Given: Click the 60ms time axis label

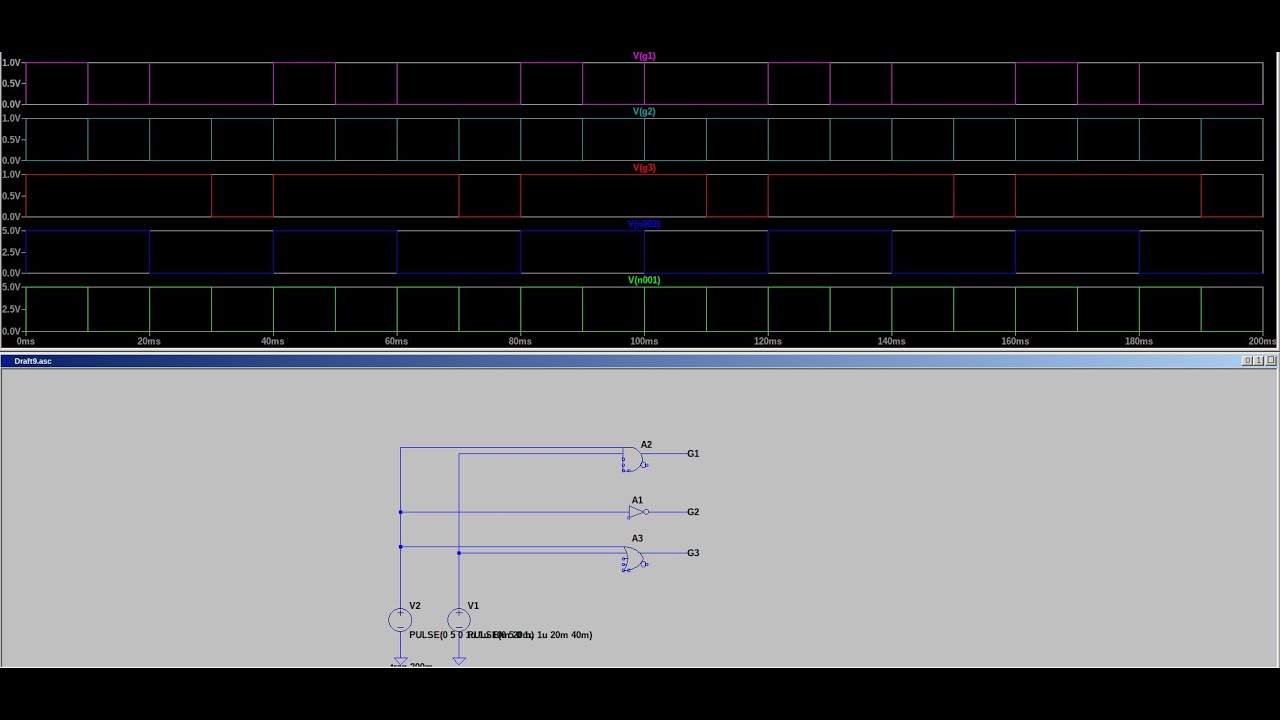Looking at the screenshot, I should point(396,341).
